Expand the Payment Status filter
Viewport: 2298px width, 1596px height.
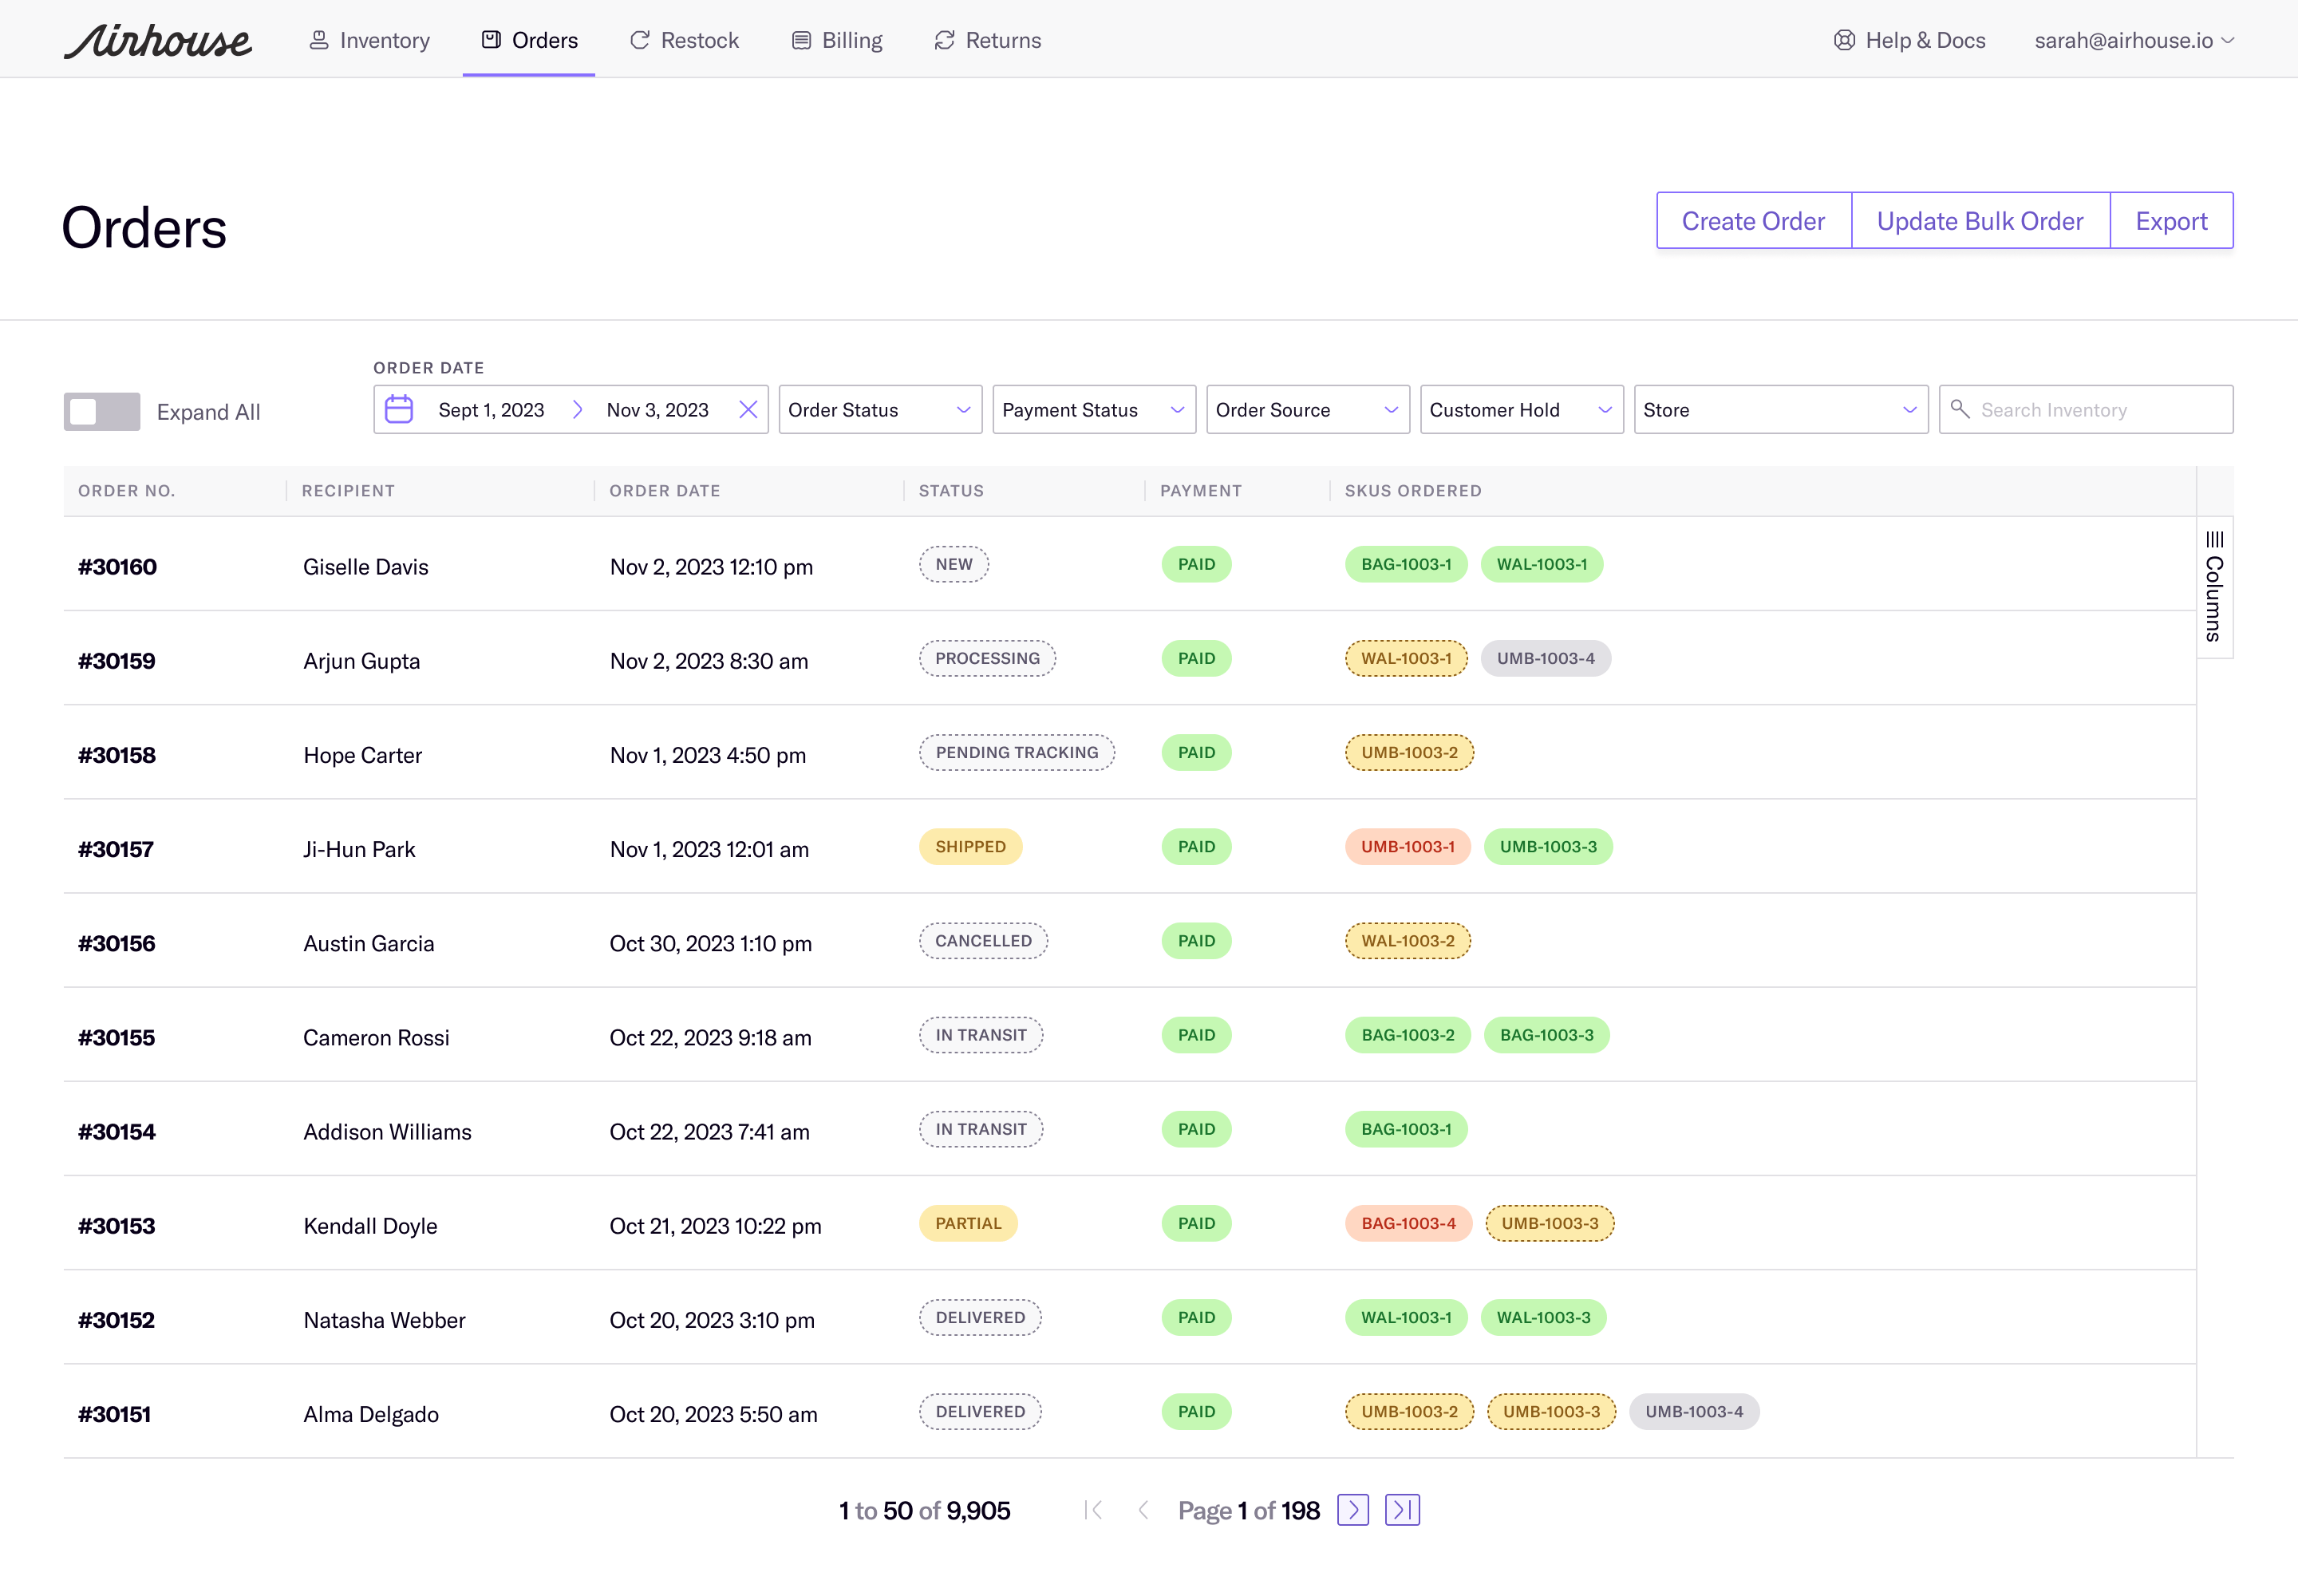(x=1093, y=410)
